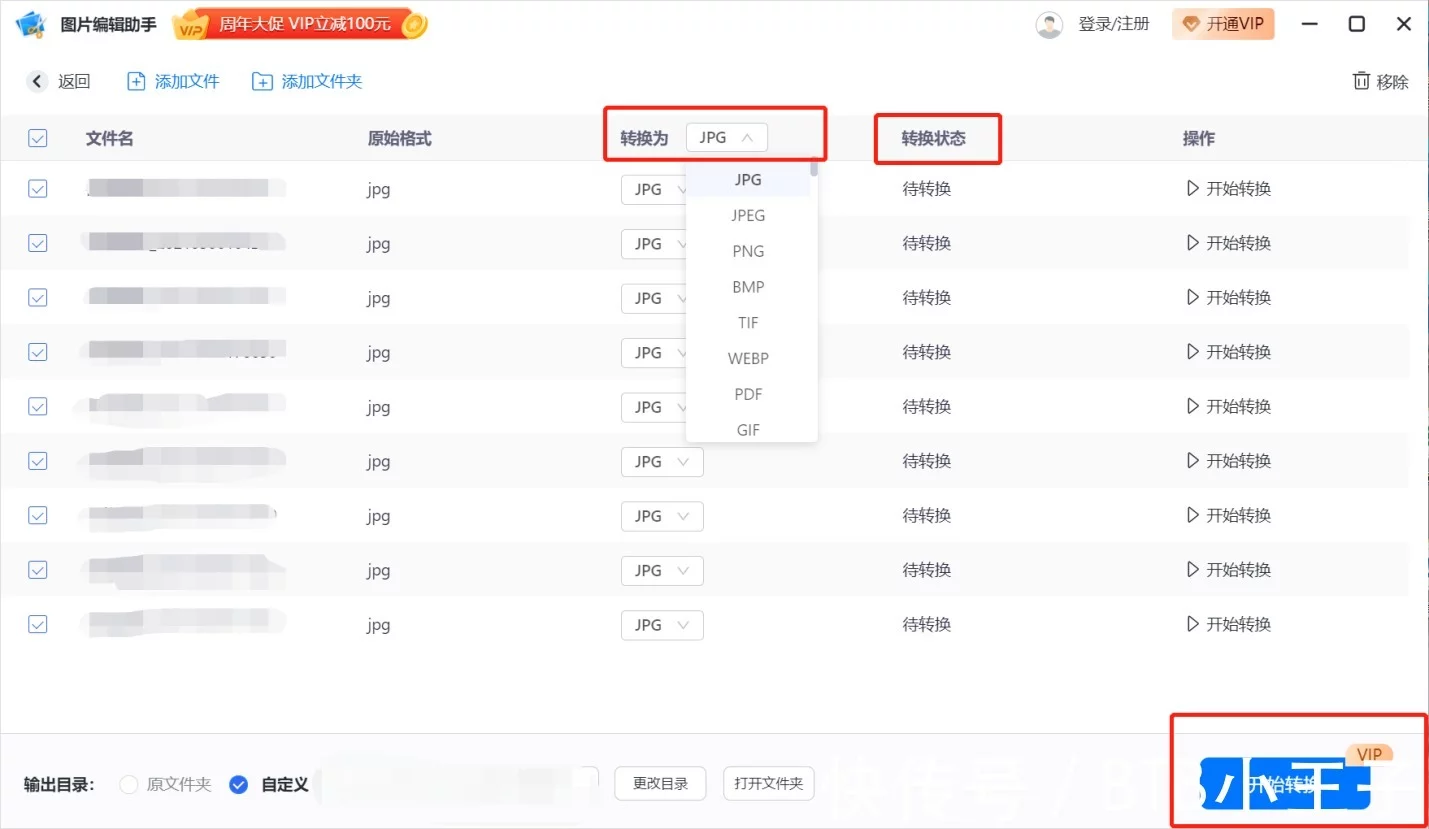Minimize the 图片编辑助手 window
1429x829 pixels.
point(1308,25)
